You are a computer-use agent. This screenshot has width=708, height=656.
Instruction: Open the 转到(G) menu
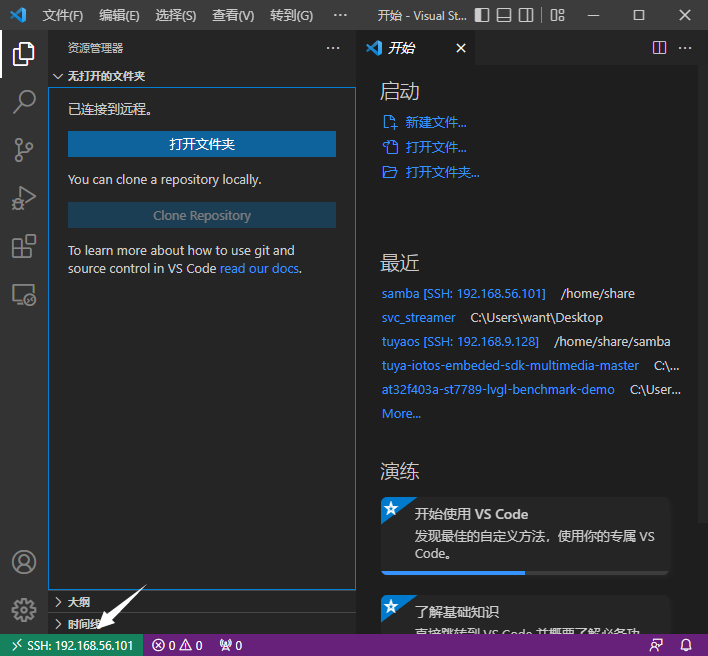(291, 16)
